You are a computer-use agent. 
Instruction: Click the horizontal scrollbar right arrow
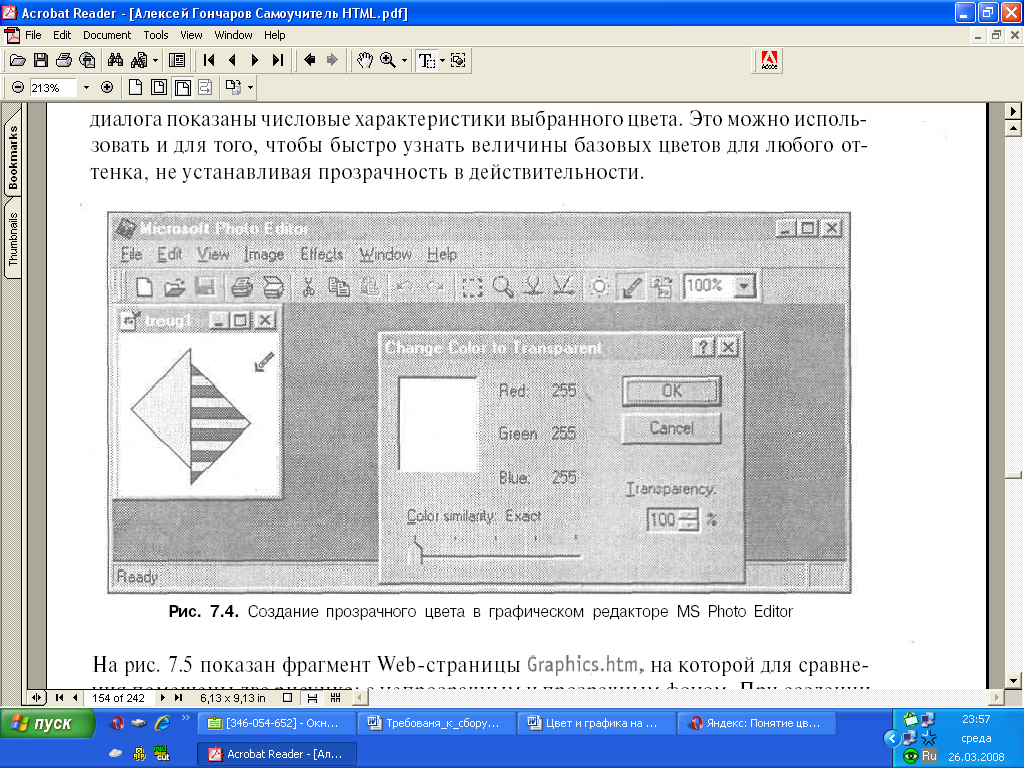[x=995, y=698]
